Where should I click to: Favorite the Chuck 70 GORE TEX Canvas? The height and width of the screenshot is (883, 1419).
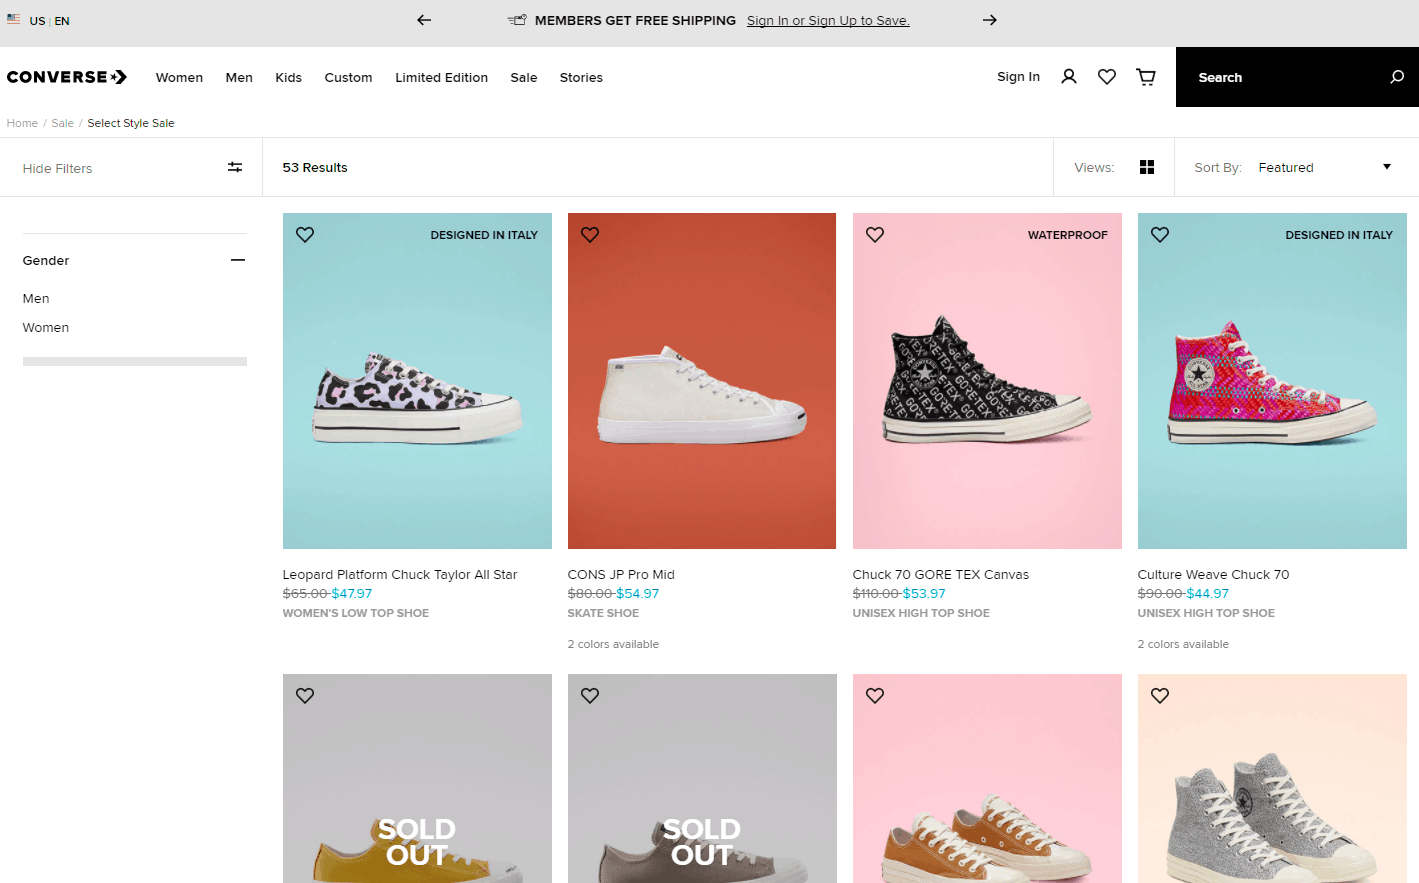click(x=875, y=234)
